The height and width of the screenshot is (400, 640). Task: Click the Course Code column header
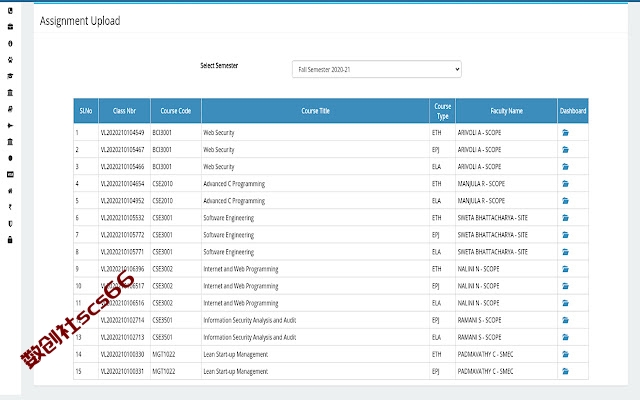[x=176, y=111]
